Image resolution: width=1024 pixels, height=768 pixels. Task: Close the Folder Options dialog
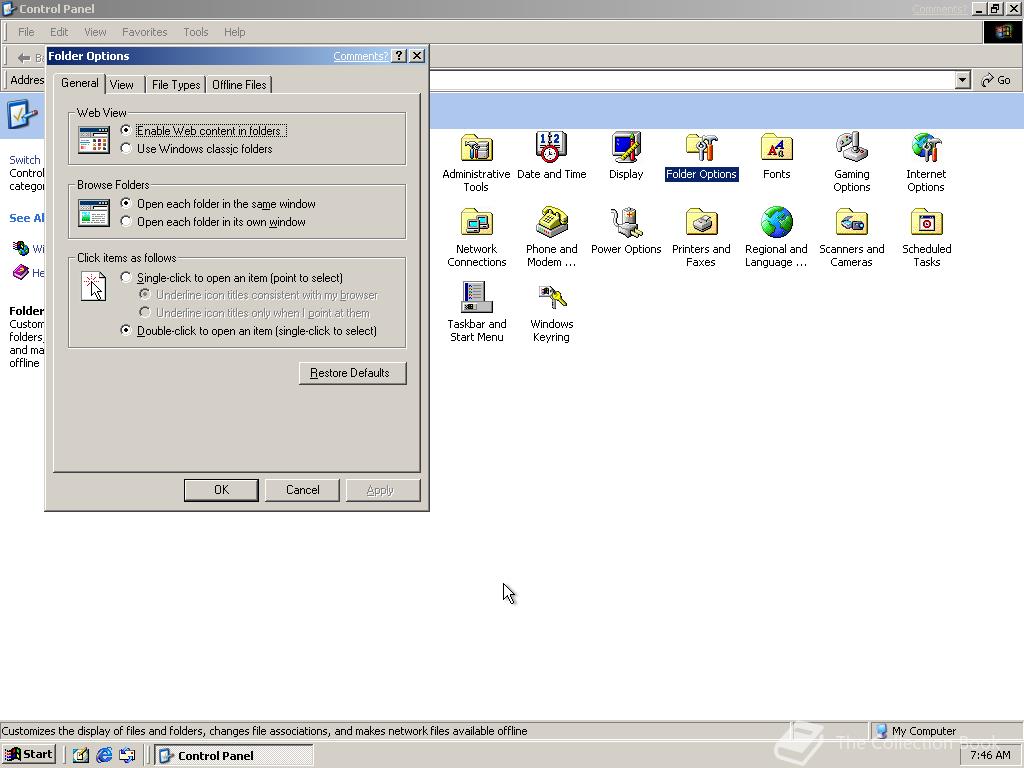[417, 56]
